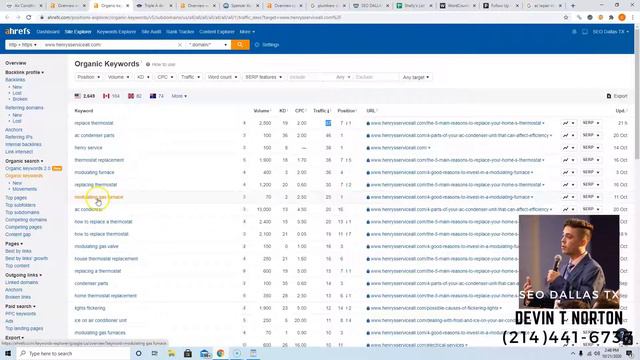The image size is (640, 360).
Task: Open the Traffic filter dropdown
Action: pos(190,77)
